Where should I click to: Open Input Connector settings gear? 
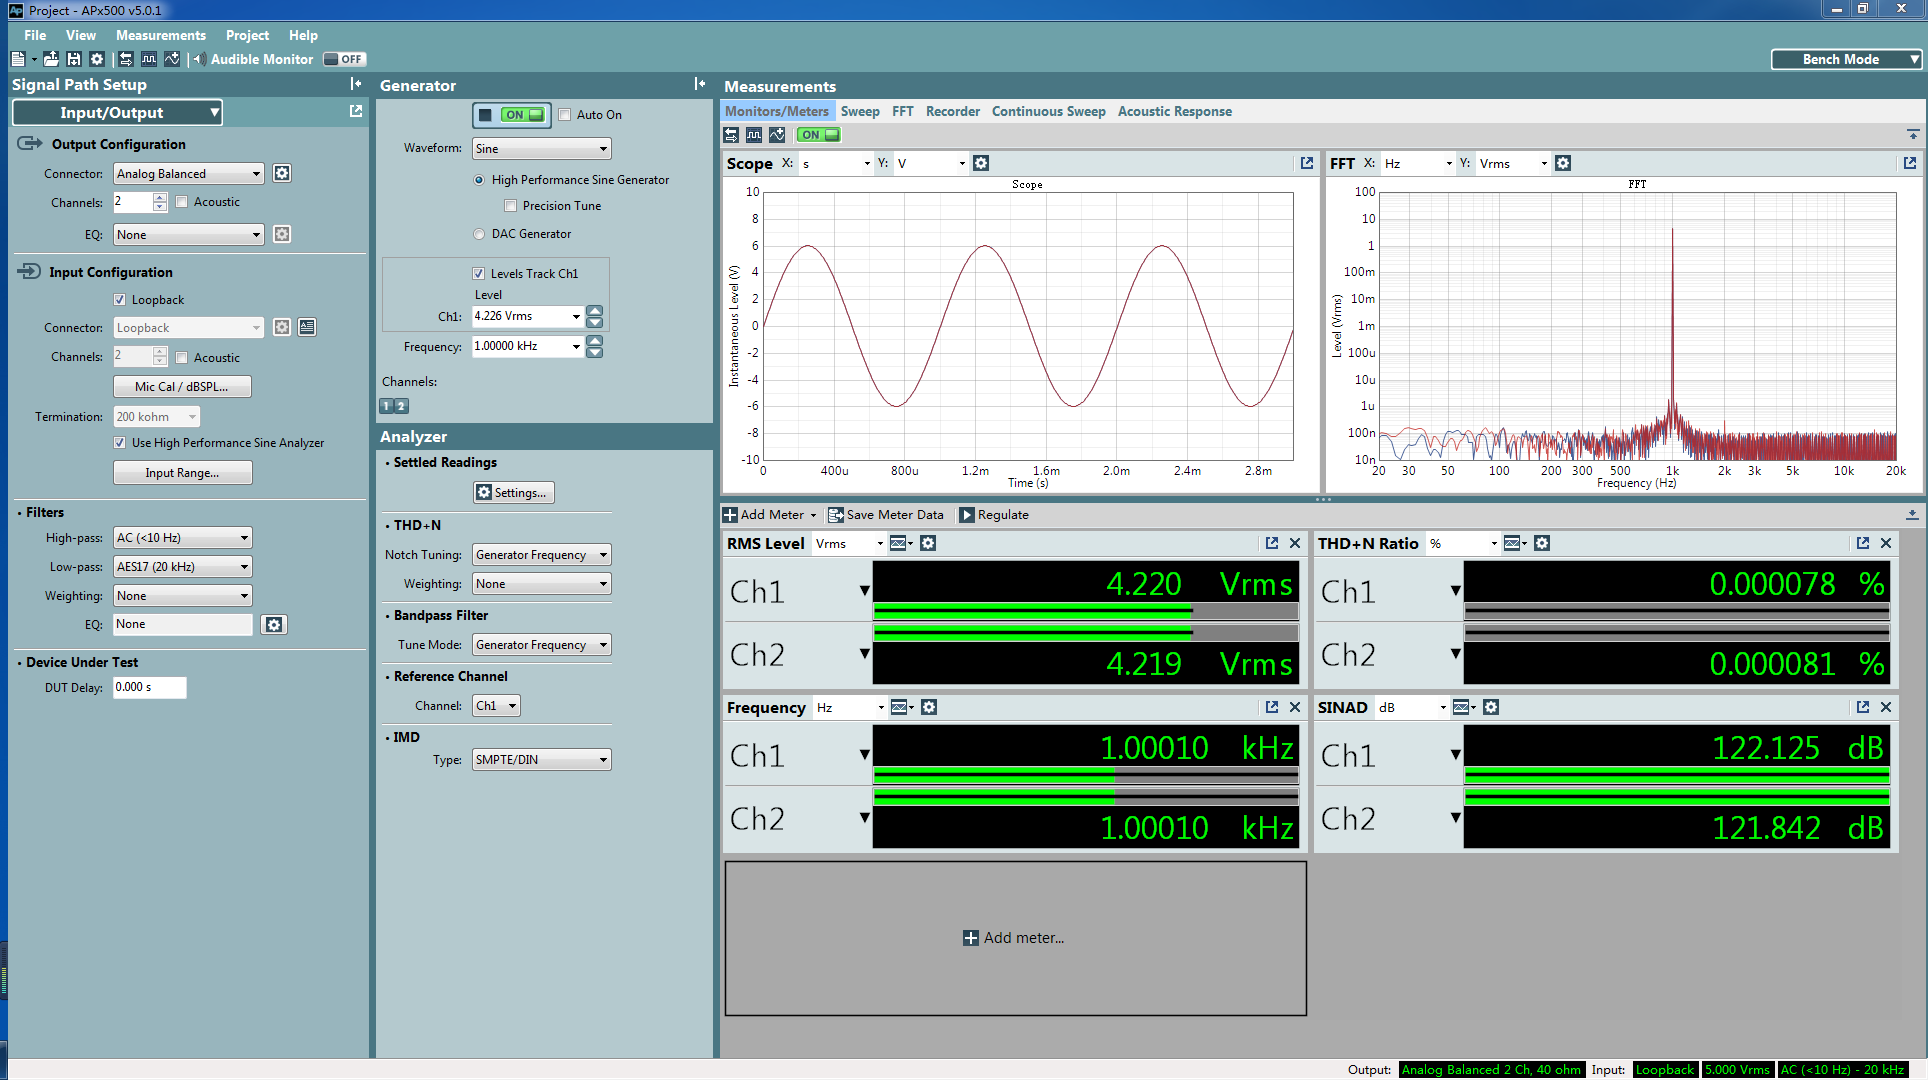(x=282, y=327)
